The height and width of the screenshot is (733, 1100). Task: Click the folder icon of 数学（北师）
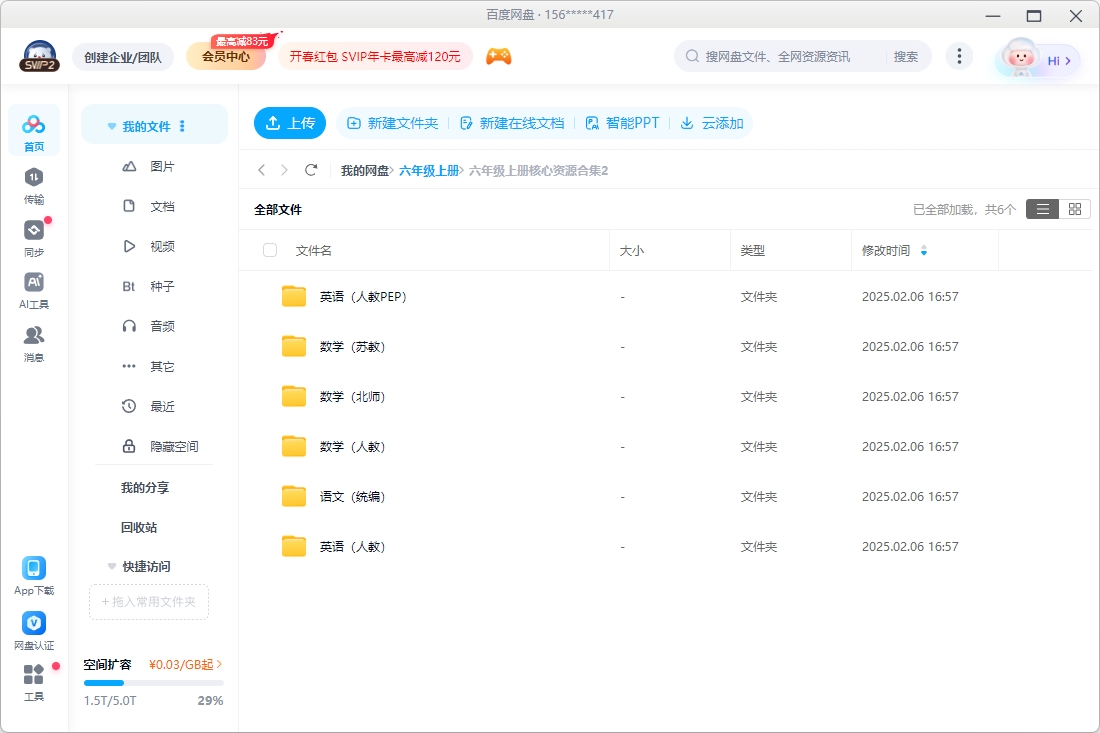[294, 397]
